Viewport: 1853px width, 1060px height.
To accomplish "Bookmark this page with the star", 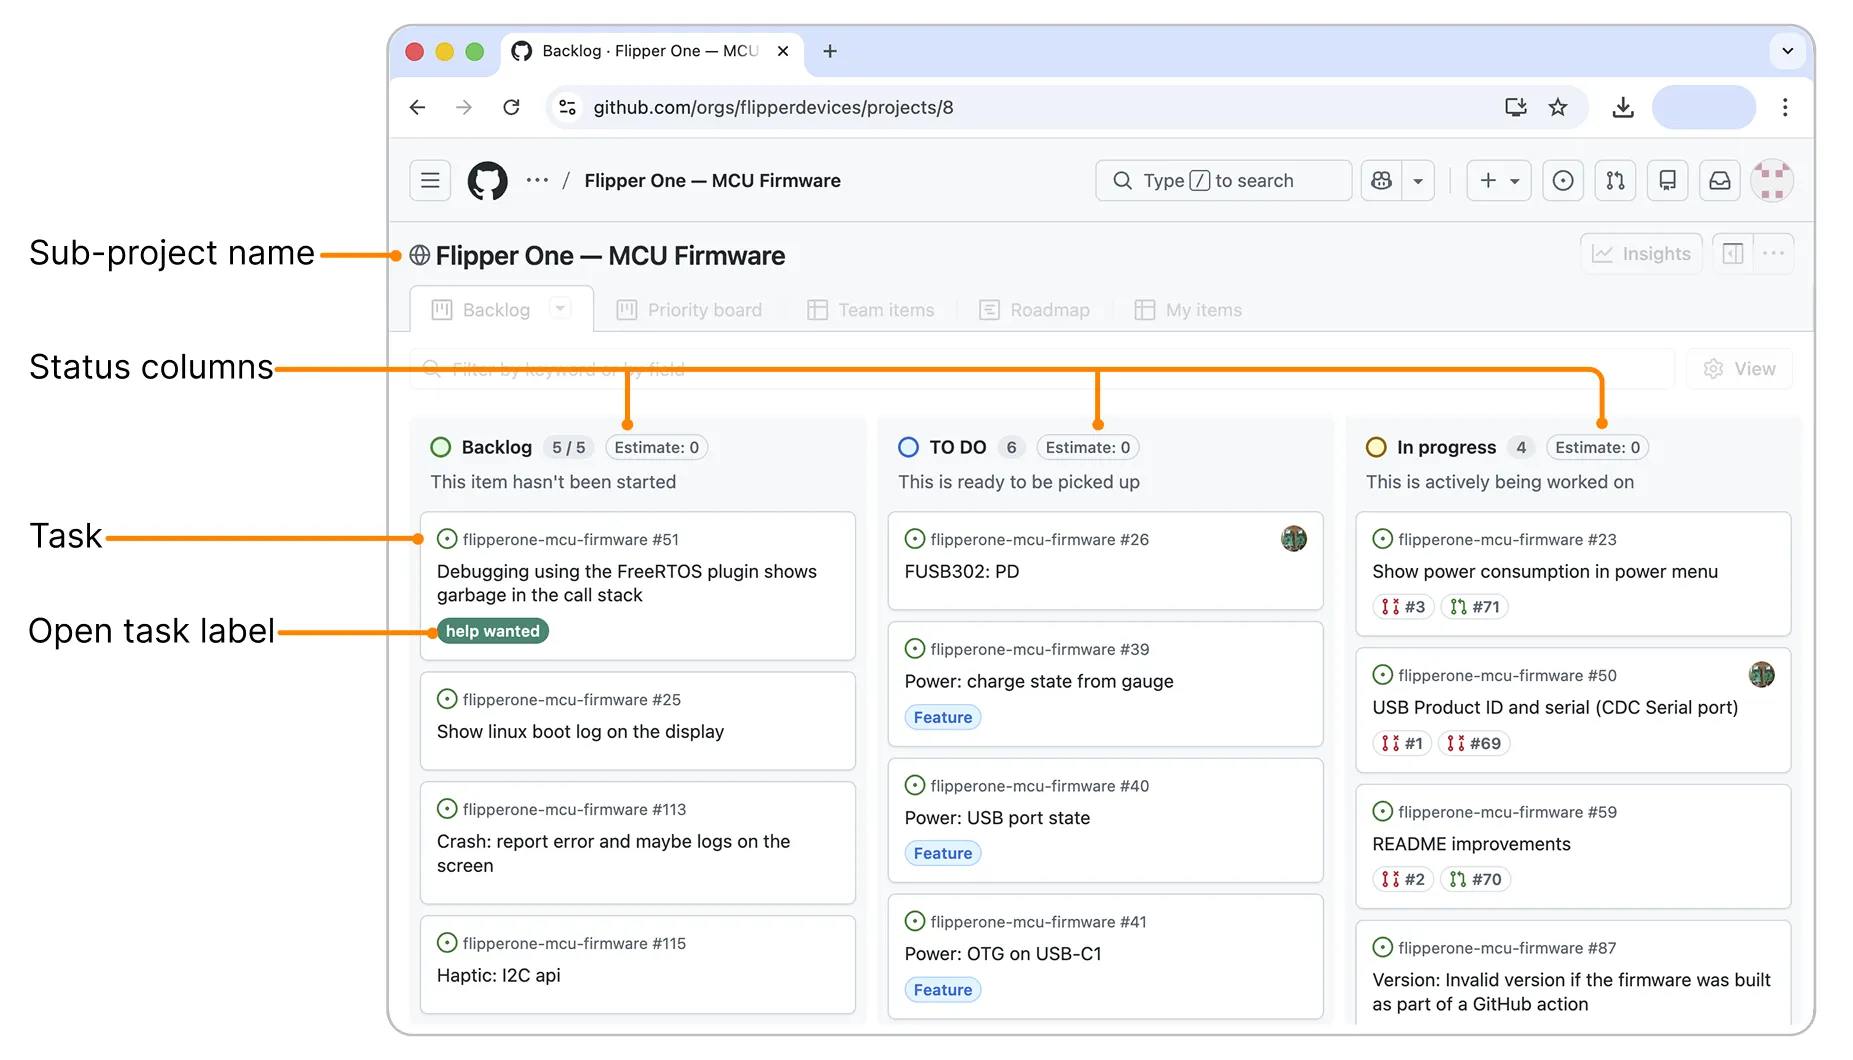I will click(1558, 107).
